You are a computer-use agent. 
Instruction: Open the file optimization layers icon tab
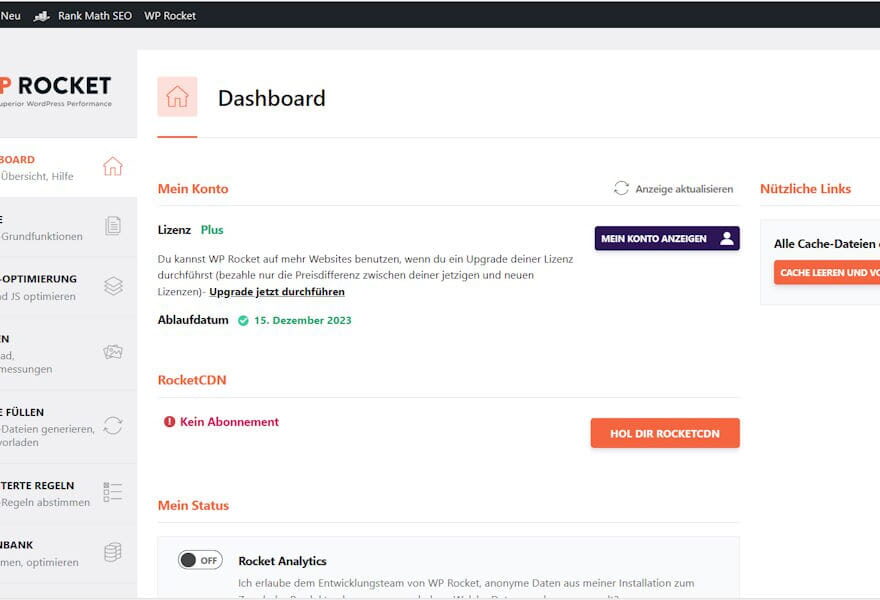[113, 286]
